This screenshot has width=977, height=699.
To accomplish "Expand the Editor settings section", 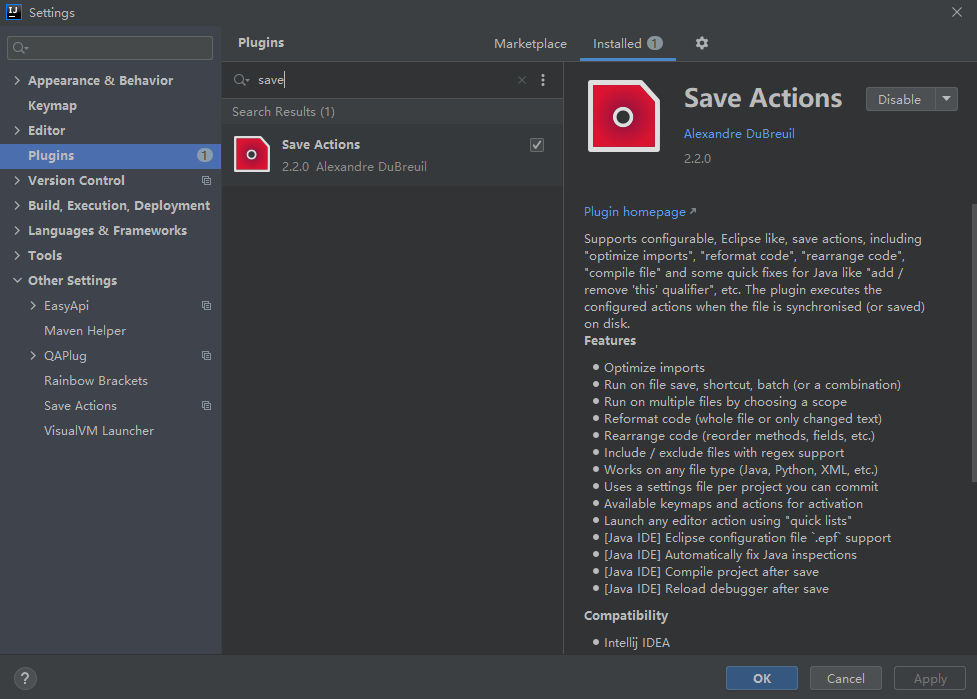I will [17, 130].
